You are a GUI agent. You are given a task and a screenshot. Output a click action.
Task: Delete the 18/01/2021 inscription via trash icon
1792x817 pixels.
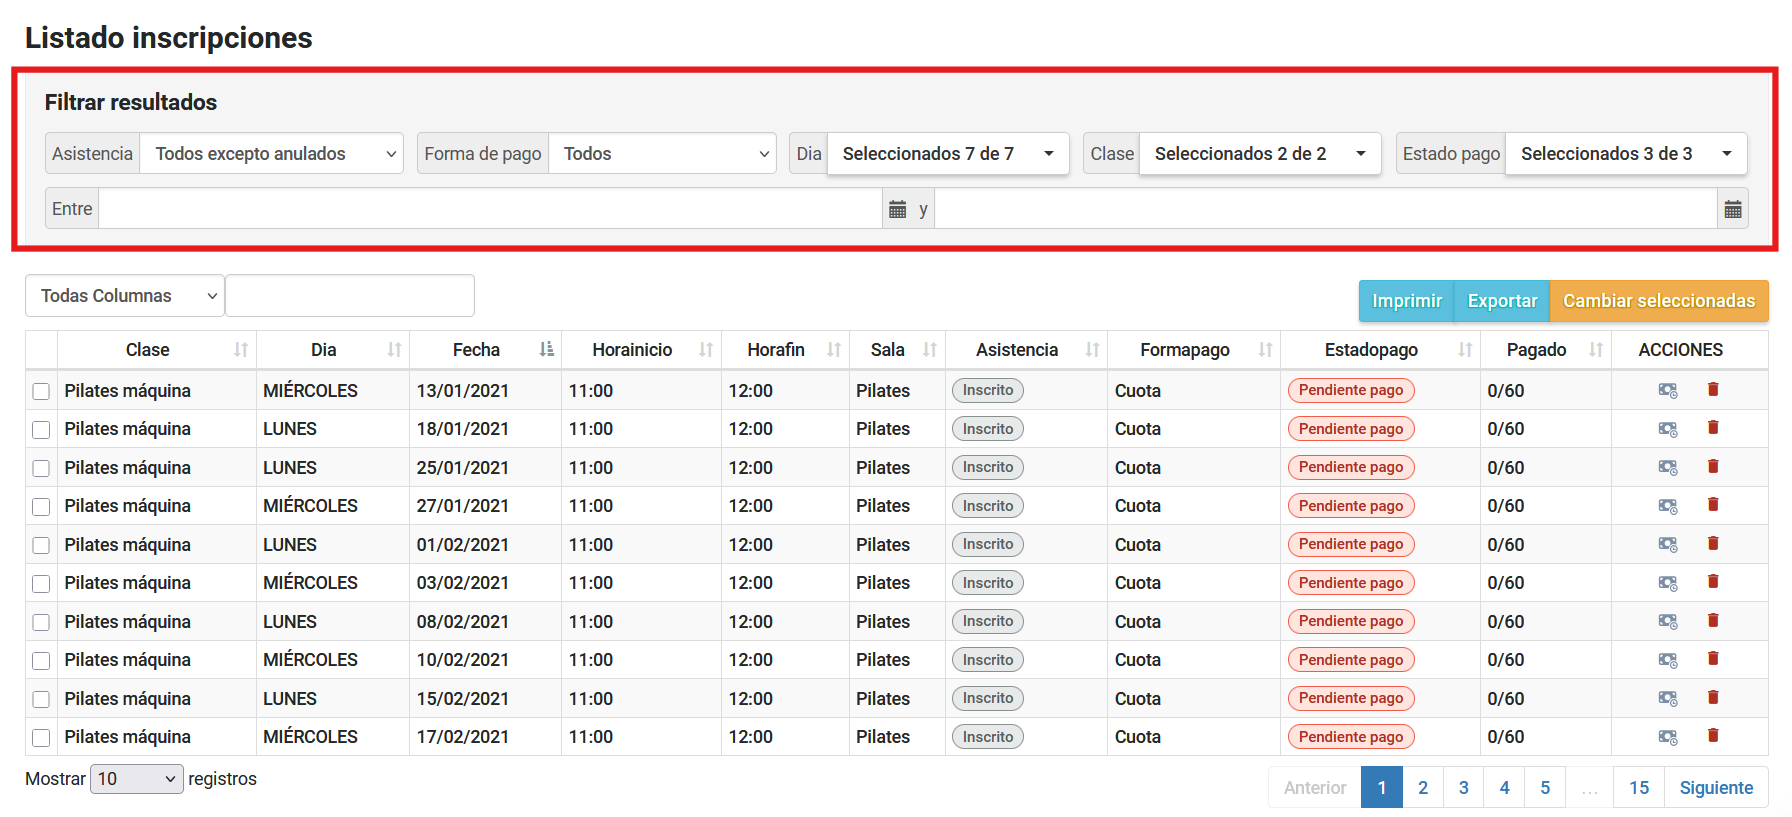[1713, 428]
